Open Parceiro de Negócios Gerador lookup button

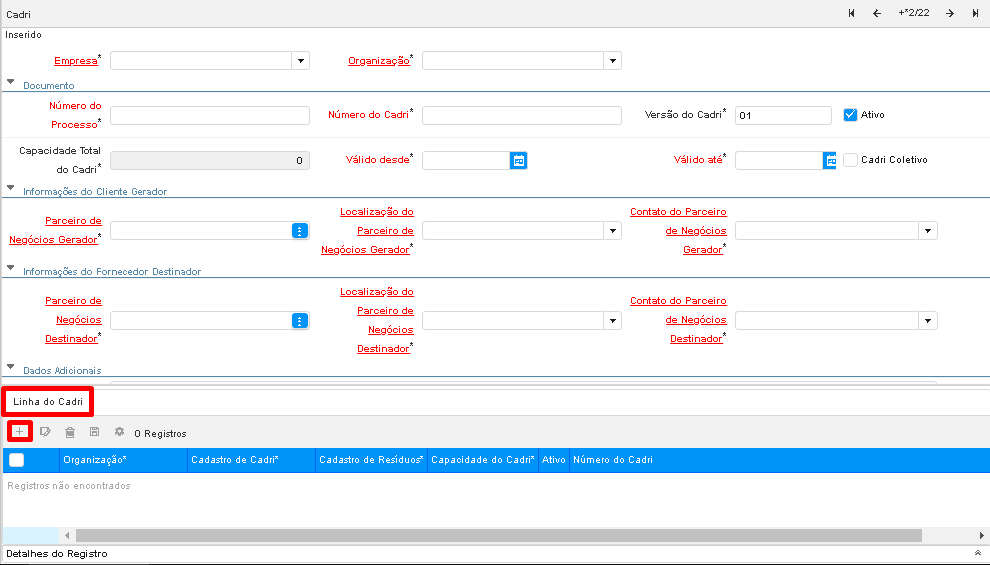click(299, 230)
